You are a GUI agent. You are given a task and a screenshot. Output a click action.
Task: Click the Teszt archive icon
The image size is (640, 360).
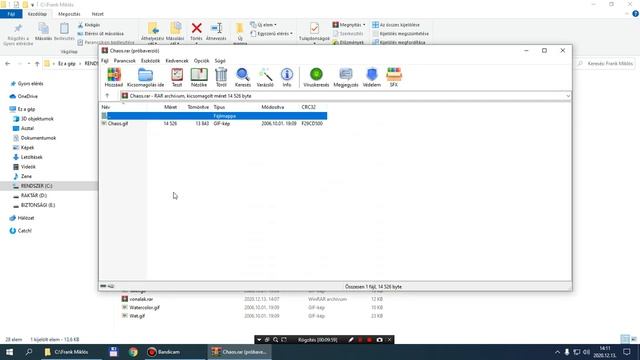click(x=177, y=77)
